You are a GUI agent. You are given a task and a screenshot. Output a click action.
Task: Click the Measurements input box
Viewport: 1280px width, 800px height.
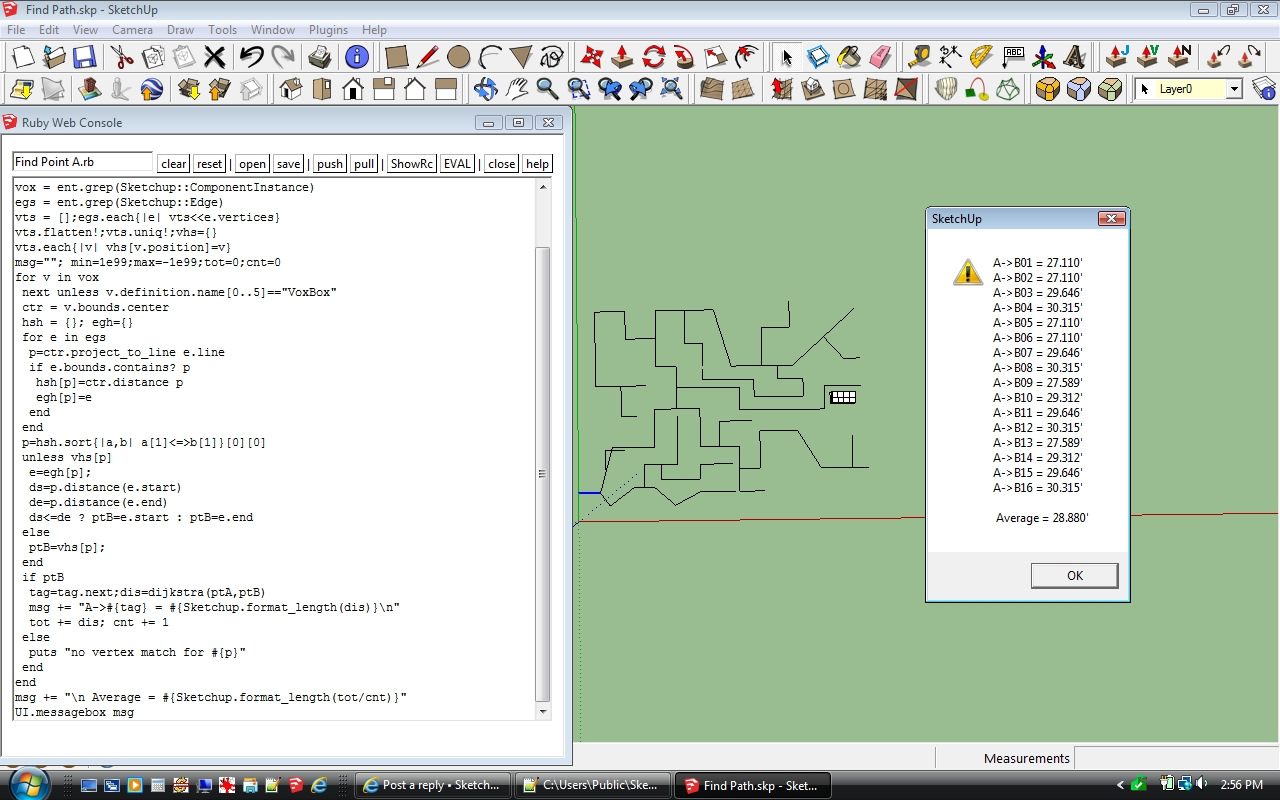(x=1174, y=758)
